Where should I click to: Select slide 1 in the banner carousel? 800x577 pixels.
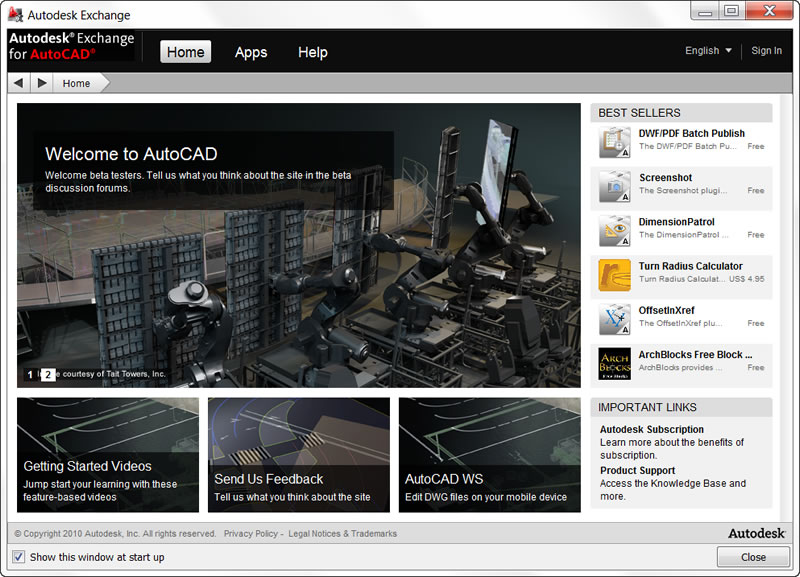coord(28,373)
